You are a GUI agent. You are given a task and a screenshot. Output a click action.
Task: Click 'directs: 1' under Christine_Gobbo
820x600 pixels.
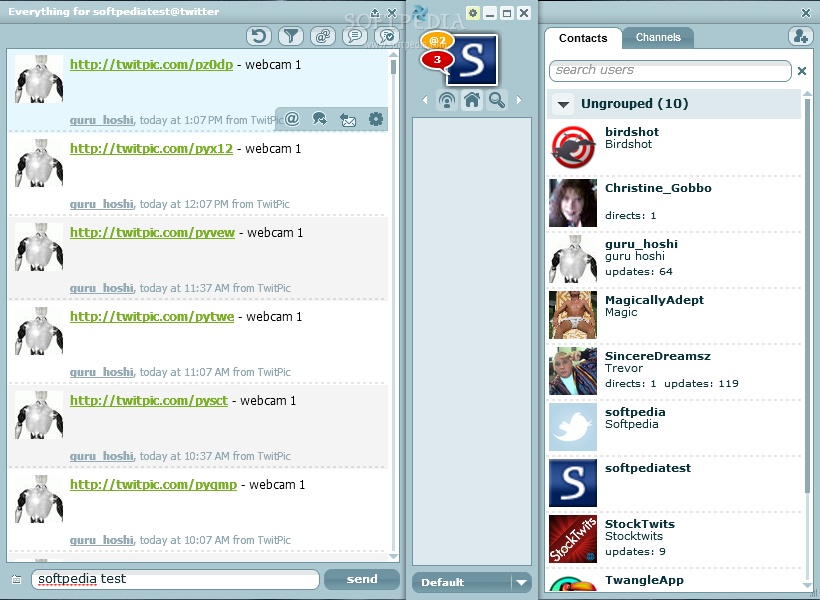(630, 216)
